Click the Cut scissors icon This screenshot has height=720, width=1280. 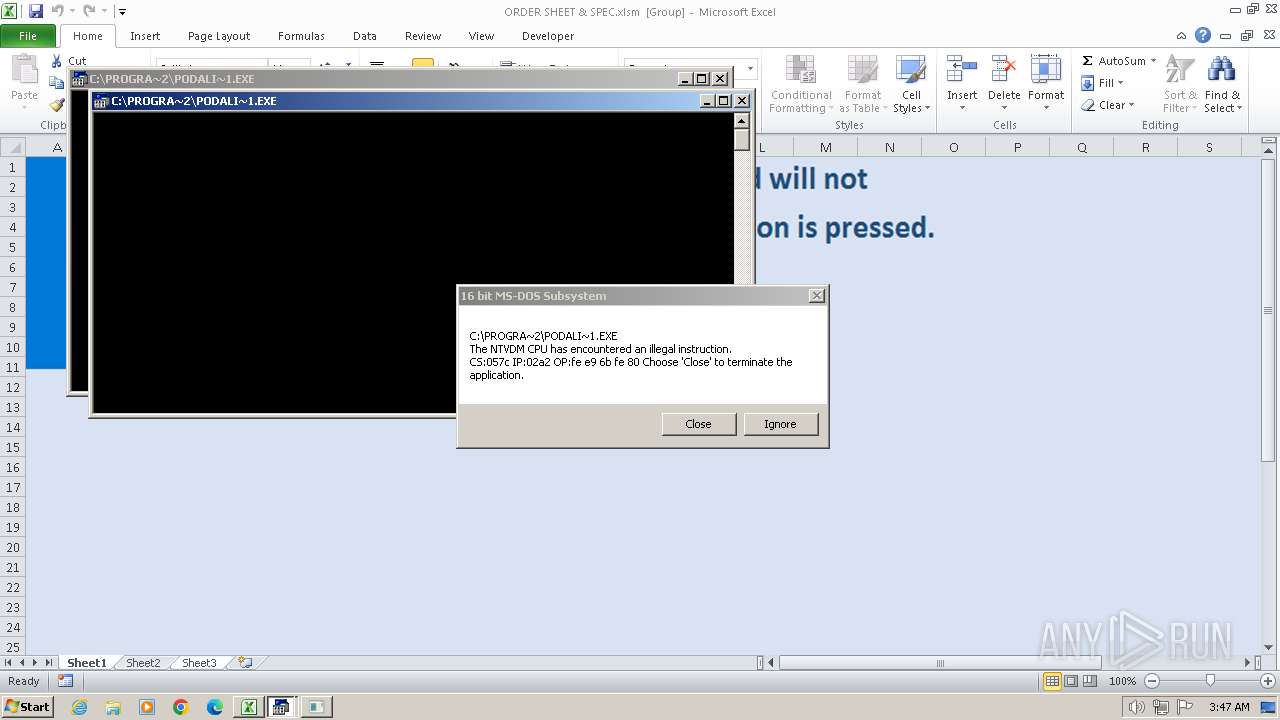(x=57, y=61)
